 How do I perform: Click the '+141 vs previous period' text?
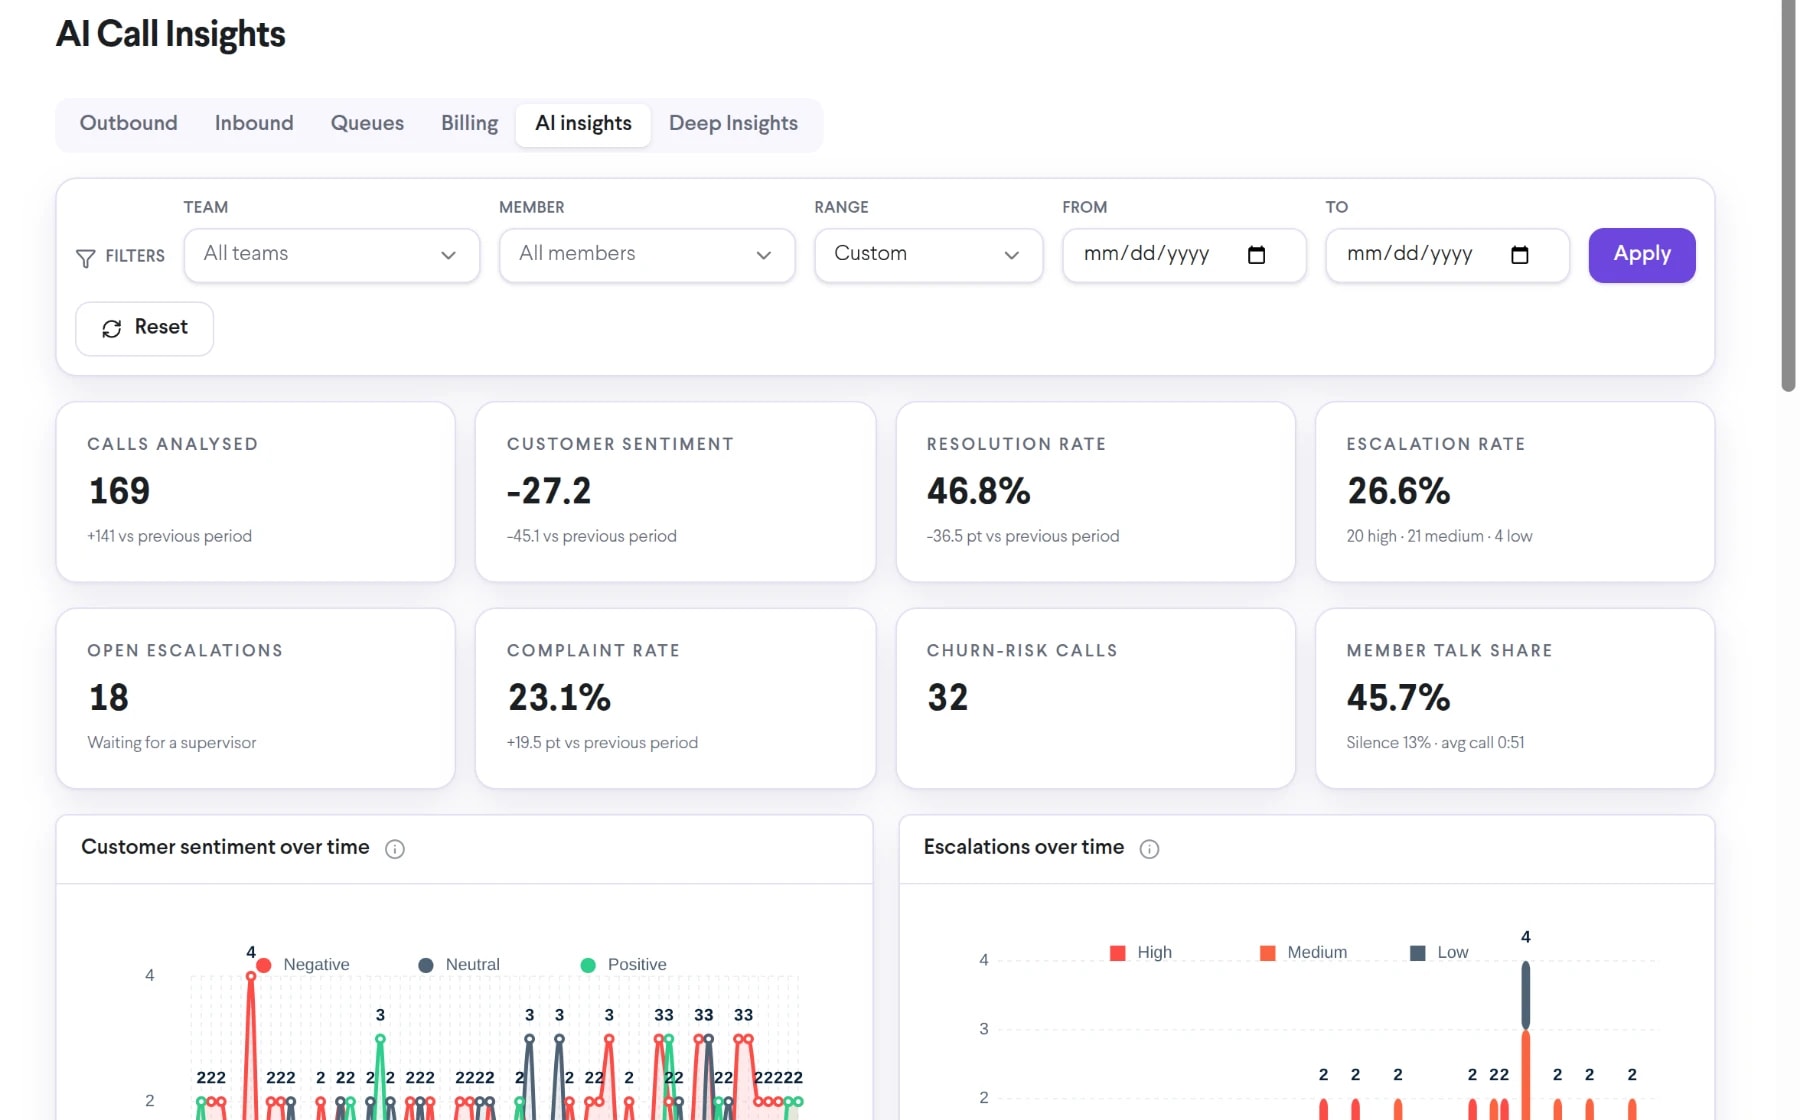pos(169,536)
